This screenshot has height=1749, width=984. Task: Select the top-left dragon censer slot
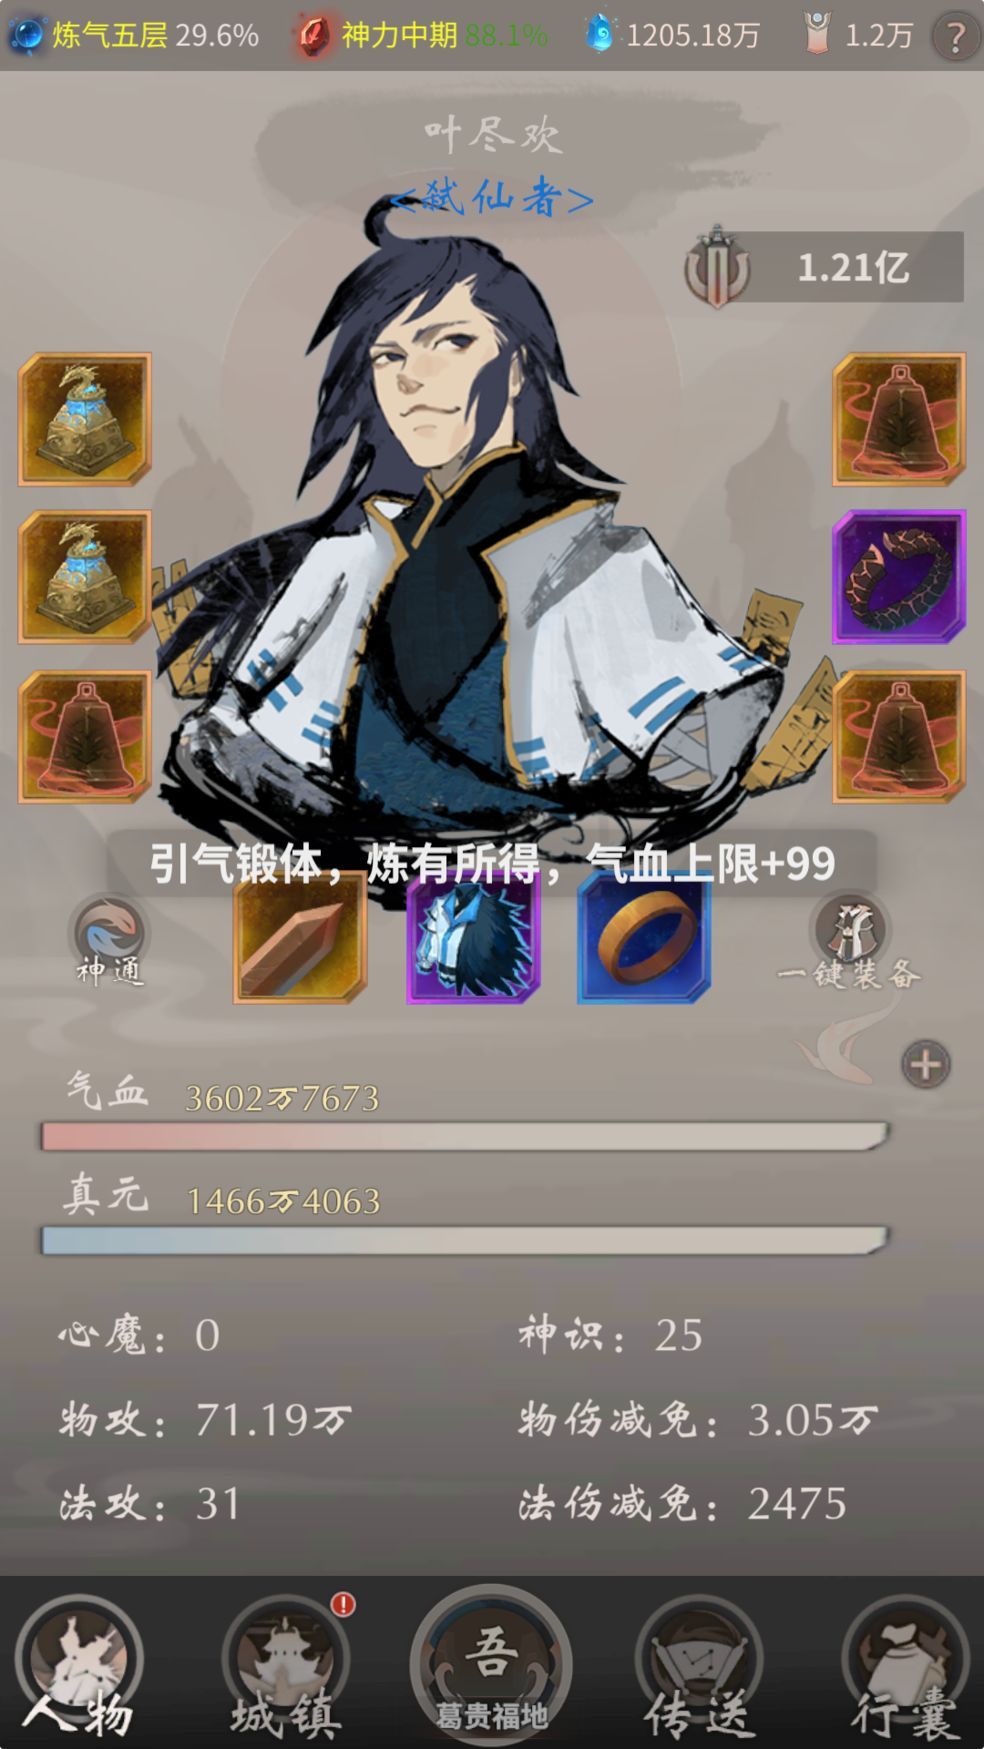[x=85, y=419]
